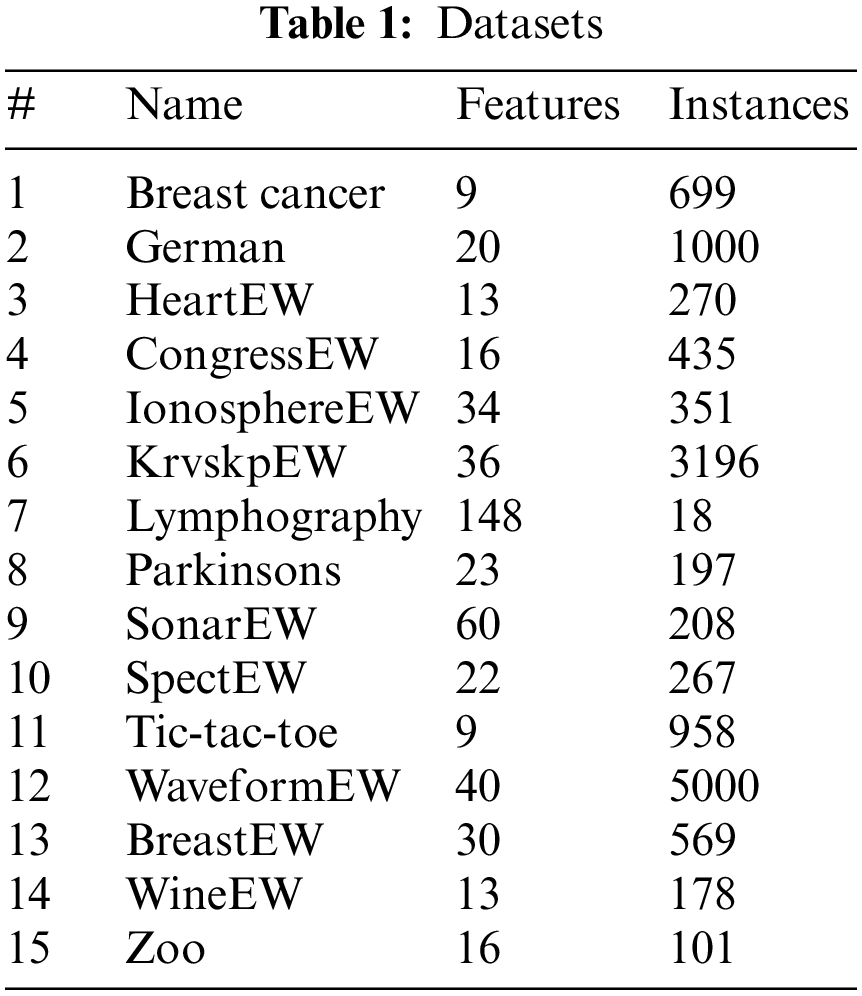Screen dimensions: 862x996
Task: Select the Lymphography features value 148
Action: [489, 517]
